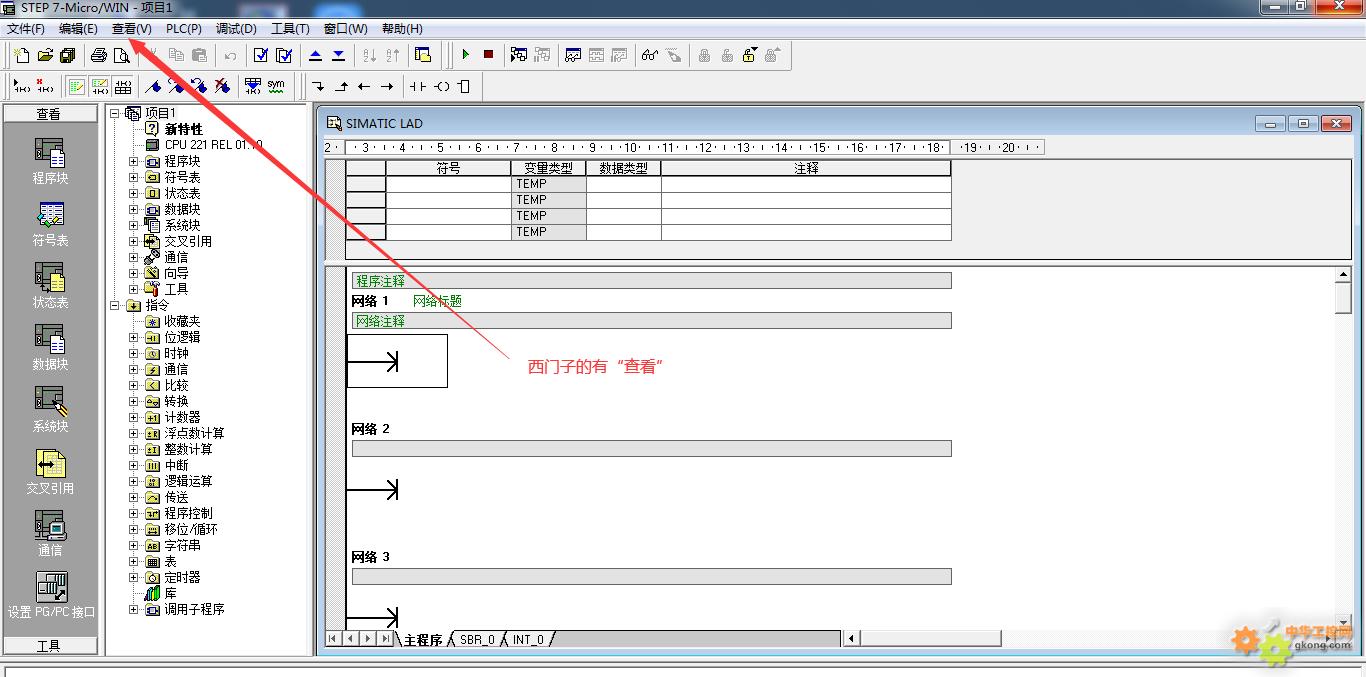Viewport: 1366px width, 677px height.
Task: Click the 网络注释 field of 网络 1
Action: (651, 321)
